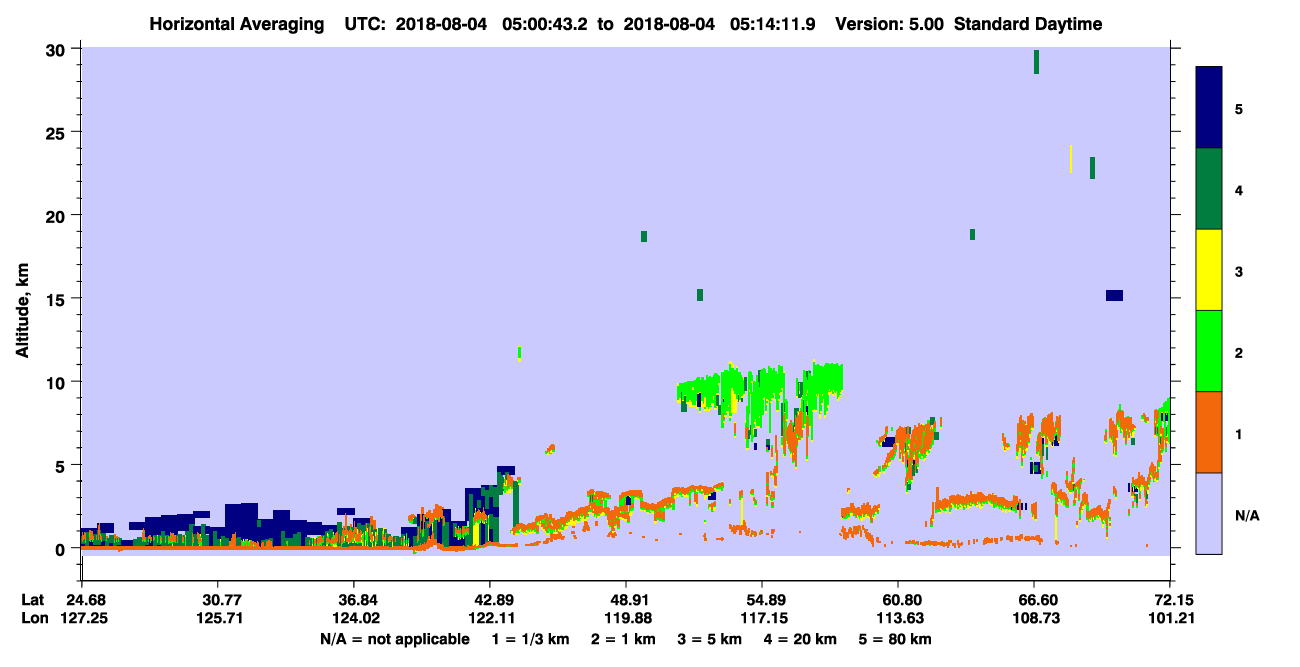Click the colorbar label N/A

point(1246,515)
